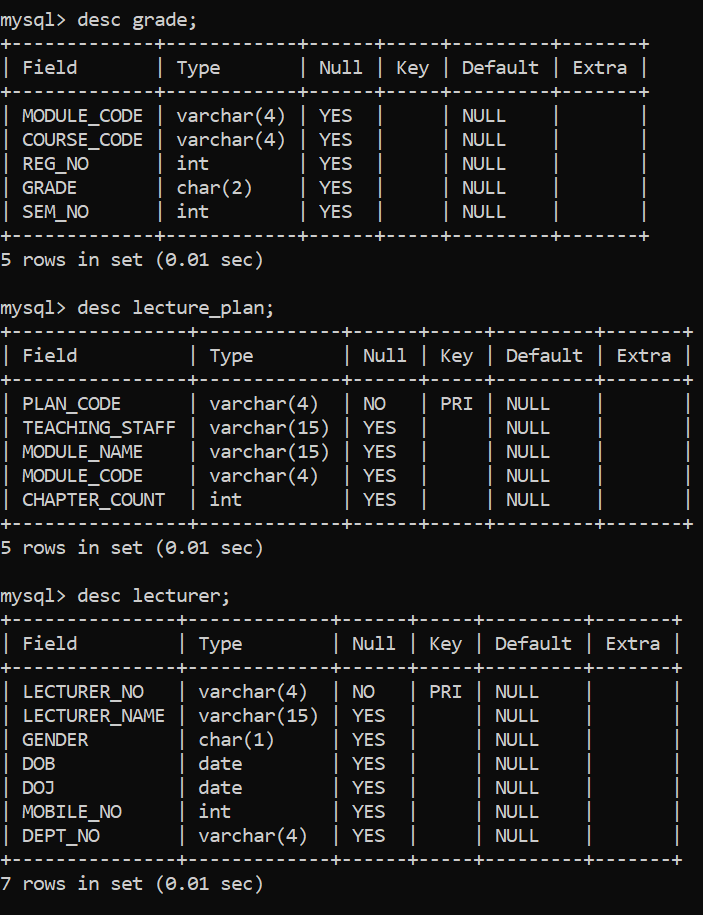The height and width of the screenshot is (915, 703).
Task: Click NULL default of CHAPTER_COUNT row
Action: 528,500
